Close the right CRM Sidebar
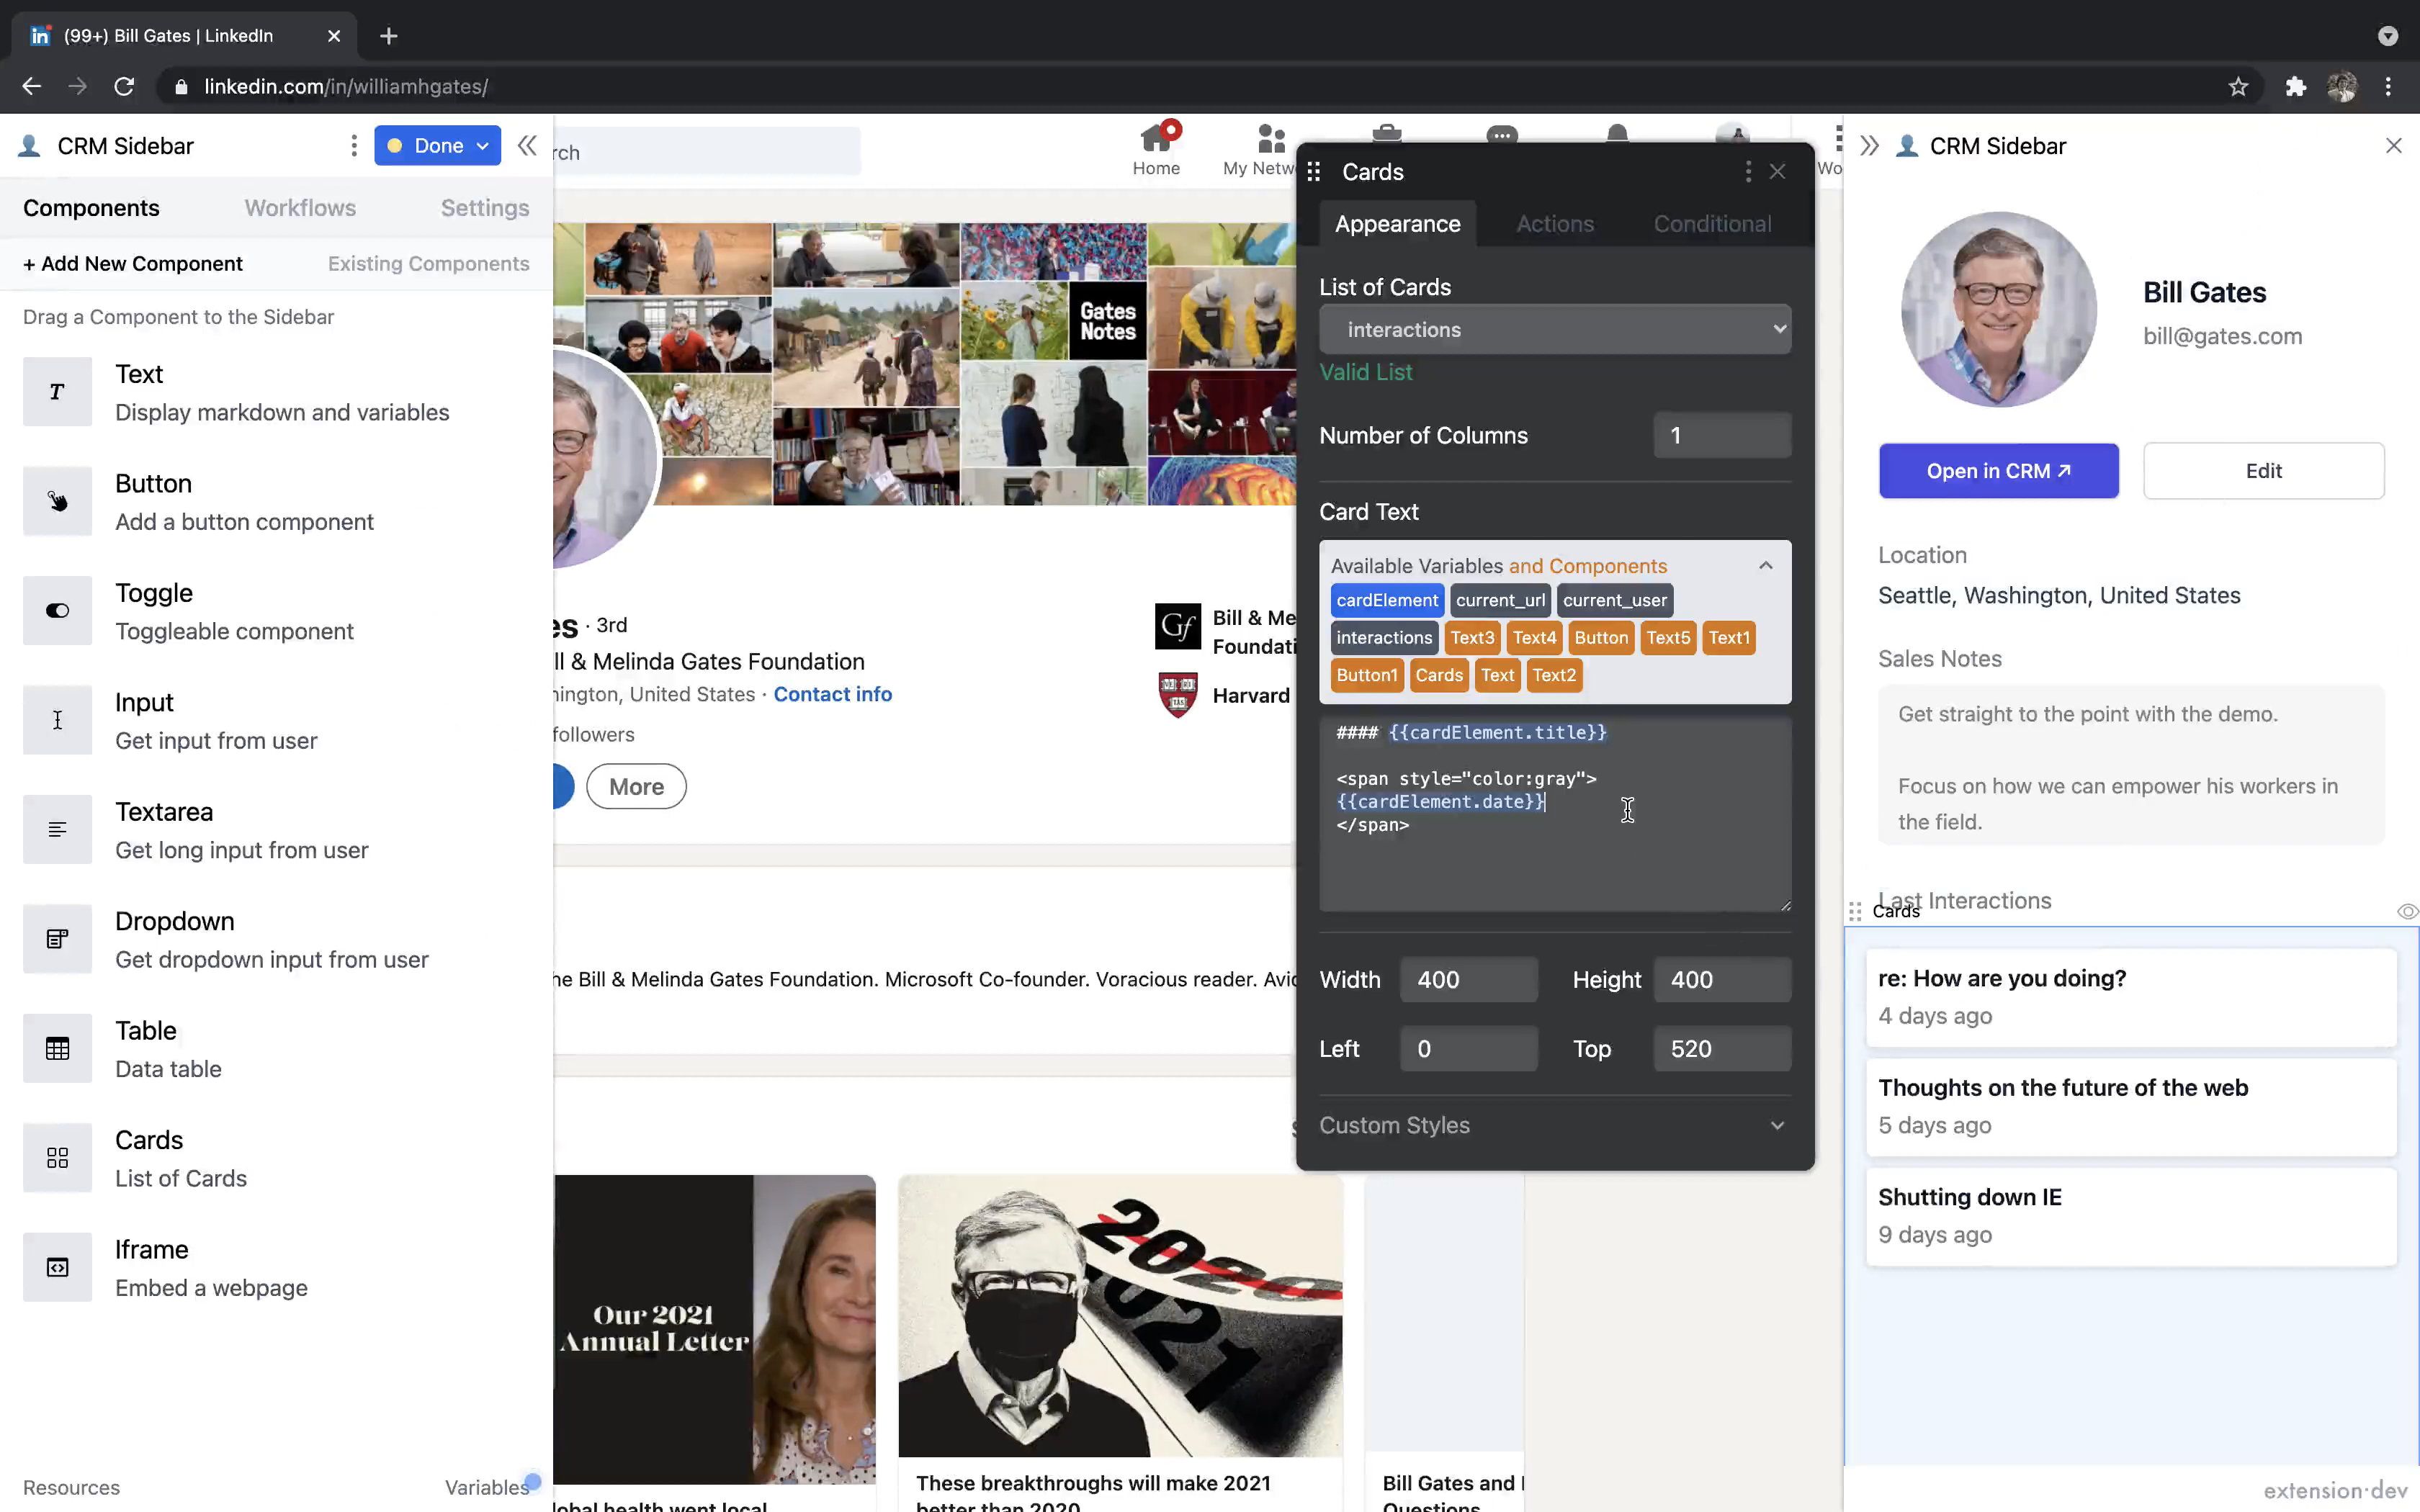The width and height of the screenshot is (2420, 1512). 2393,146
